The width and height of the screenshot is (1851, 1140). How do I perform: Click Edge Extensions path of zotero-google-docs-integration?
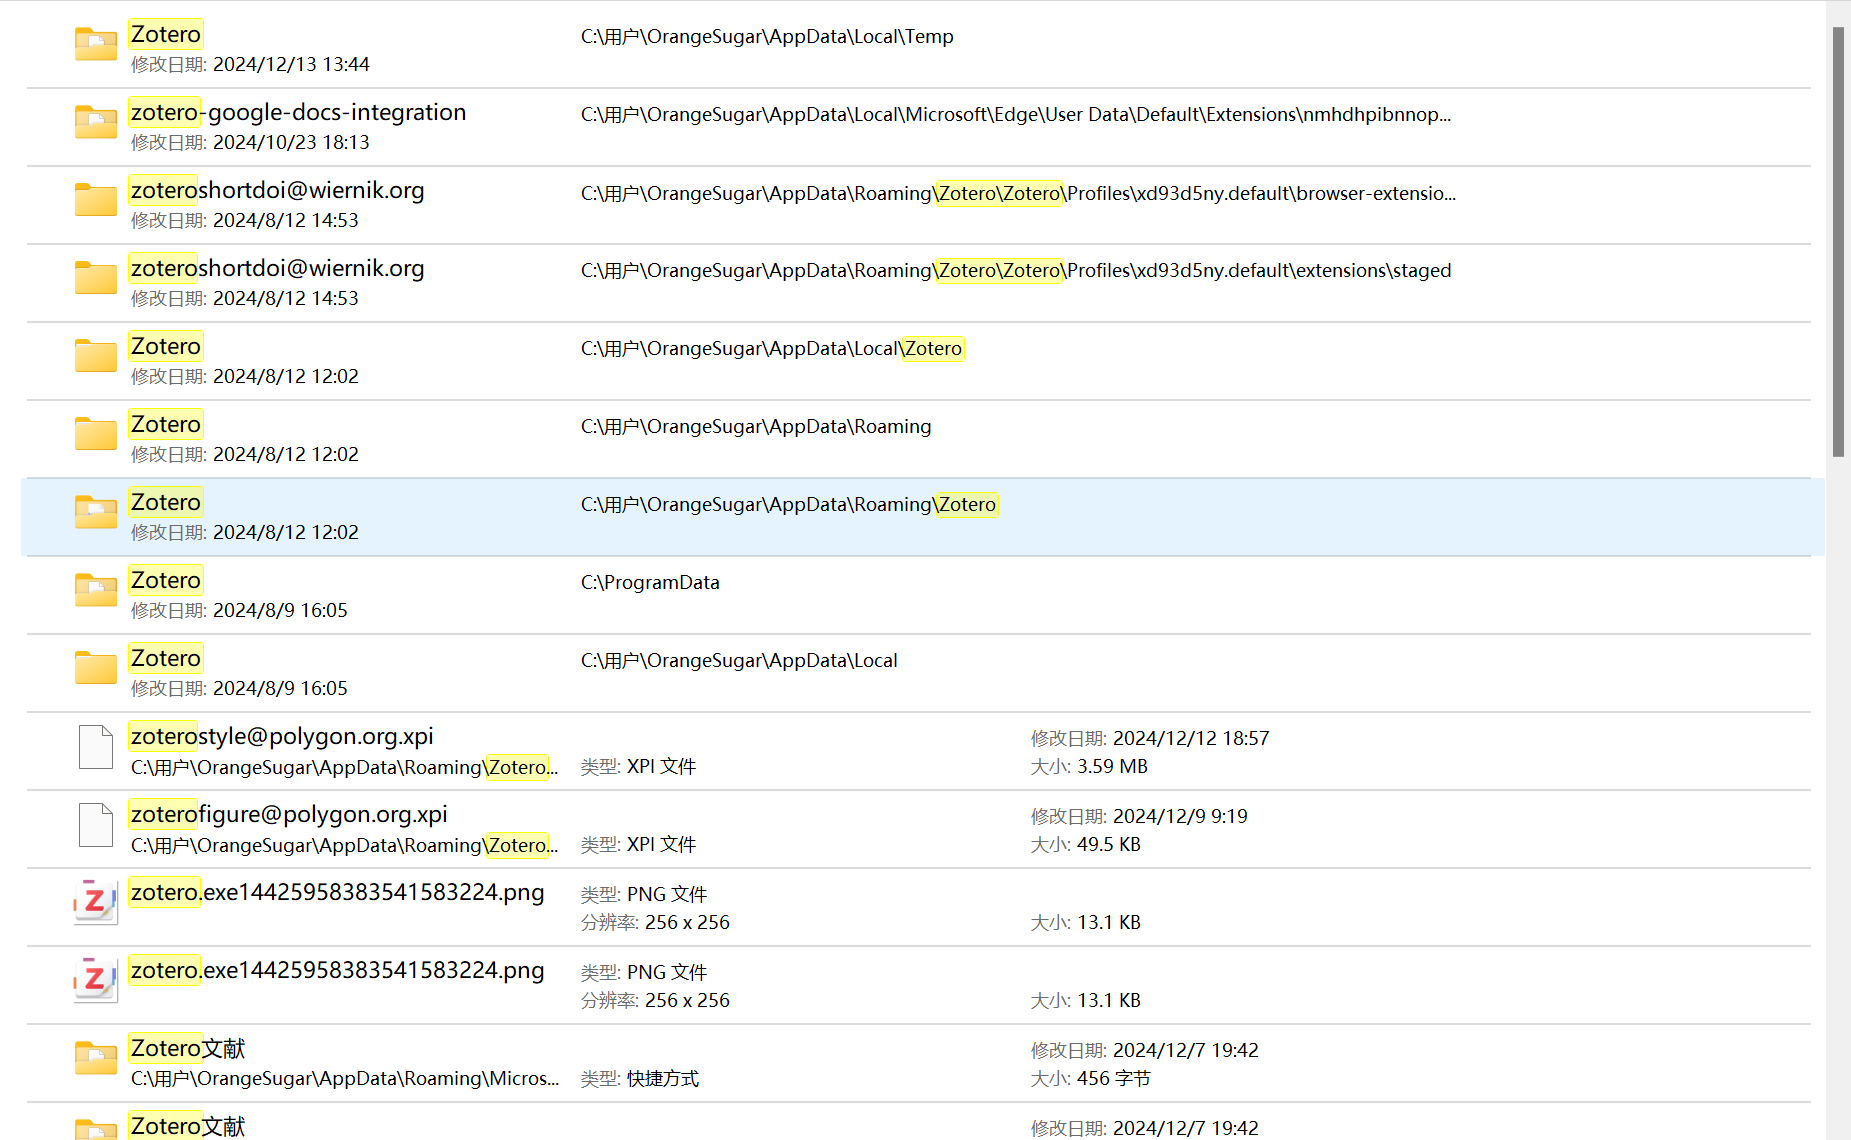(1016, 115)
